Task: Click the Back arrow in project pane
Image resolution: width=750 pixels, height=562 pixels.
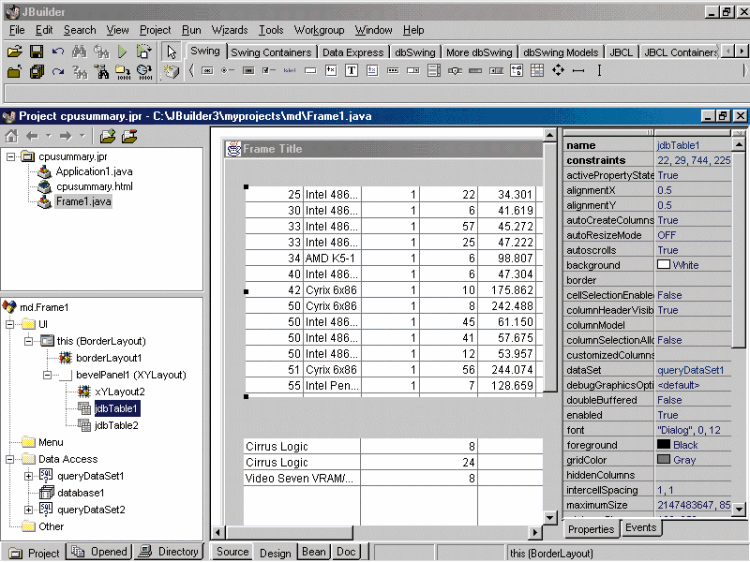Action: pyautogui.click(x=32, y=136)
